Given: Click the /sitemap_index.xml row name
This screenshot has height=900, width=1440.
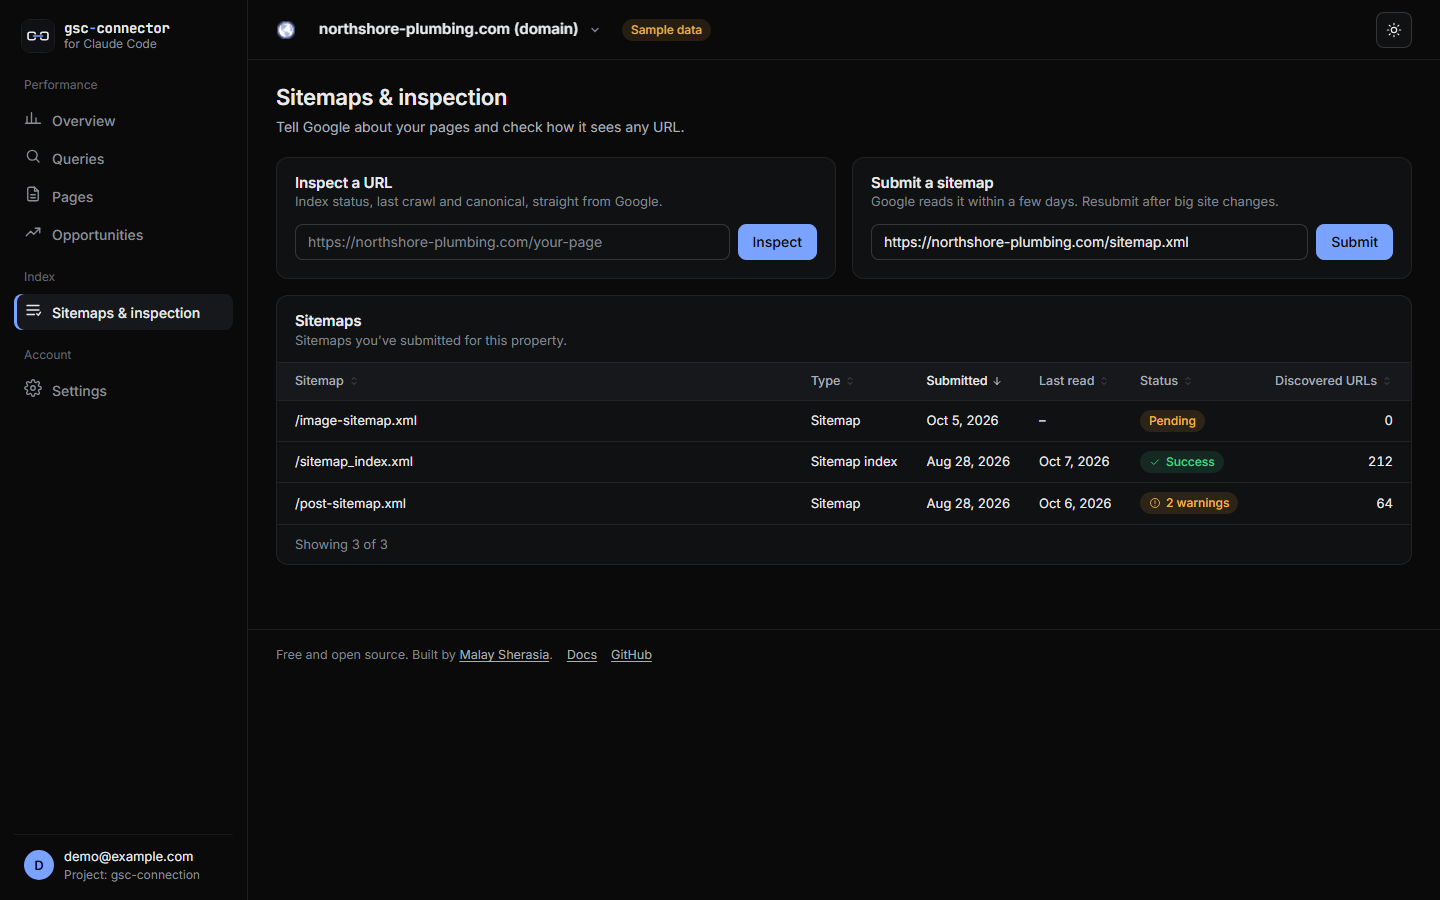Looking at the screenshot, I should coord(354,462).
